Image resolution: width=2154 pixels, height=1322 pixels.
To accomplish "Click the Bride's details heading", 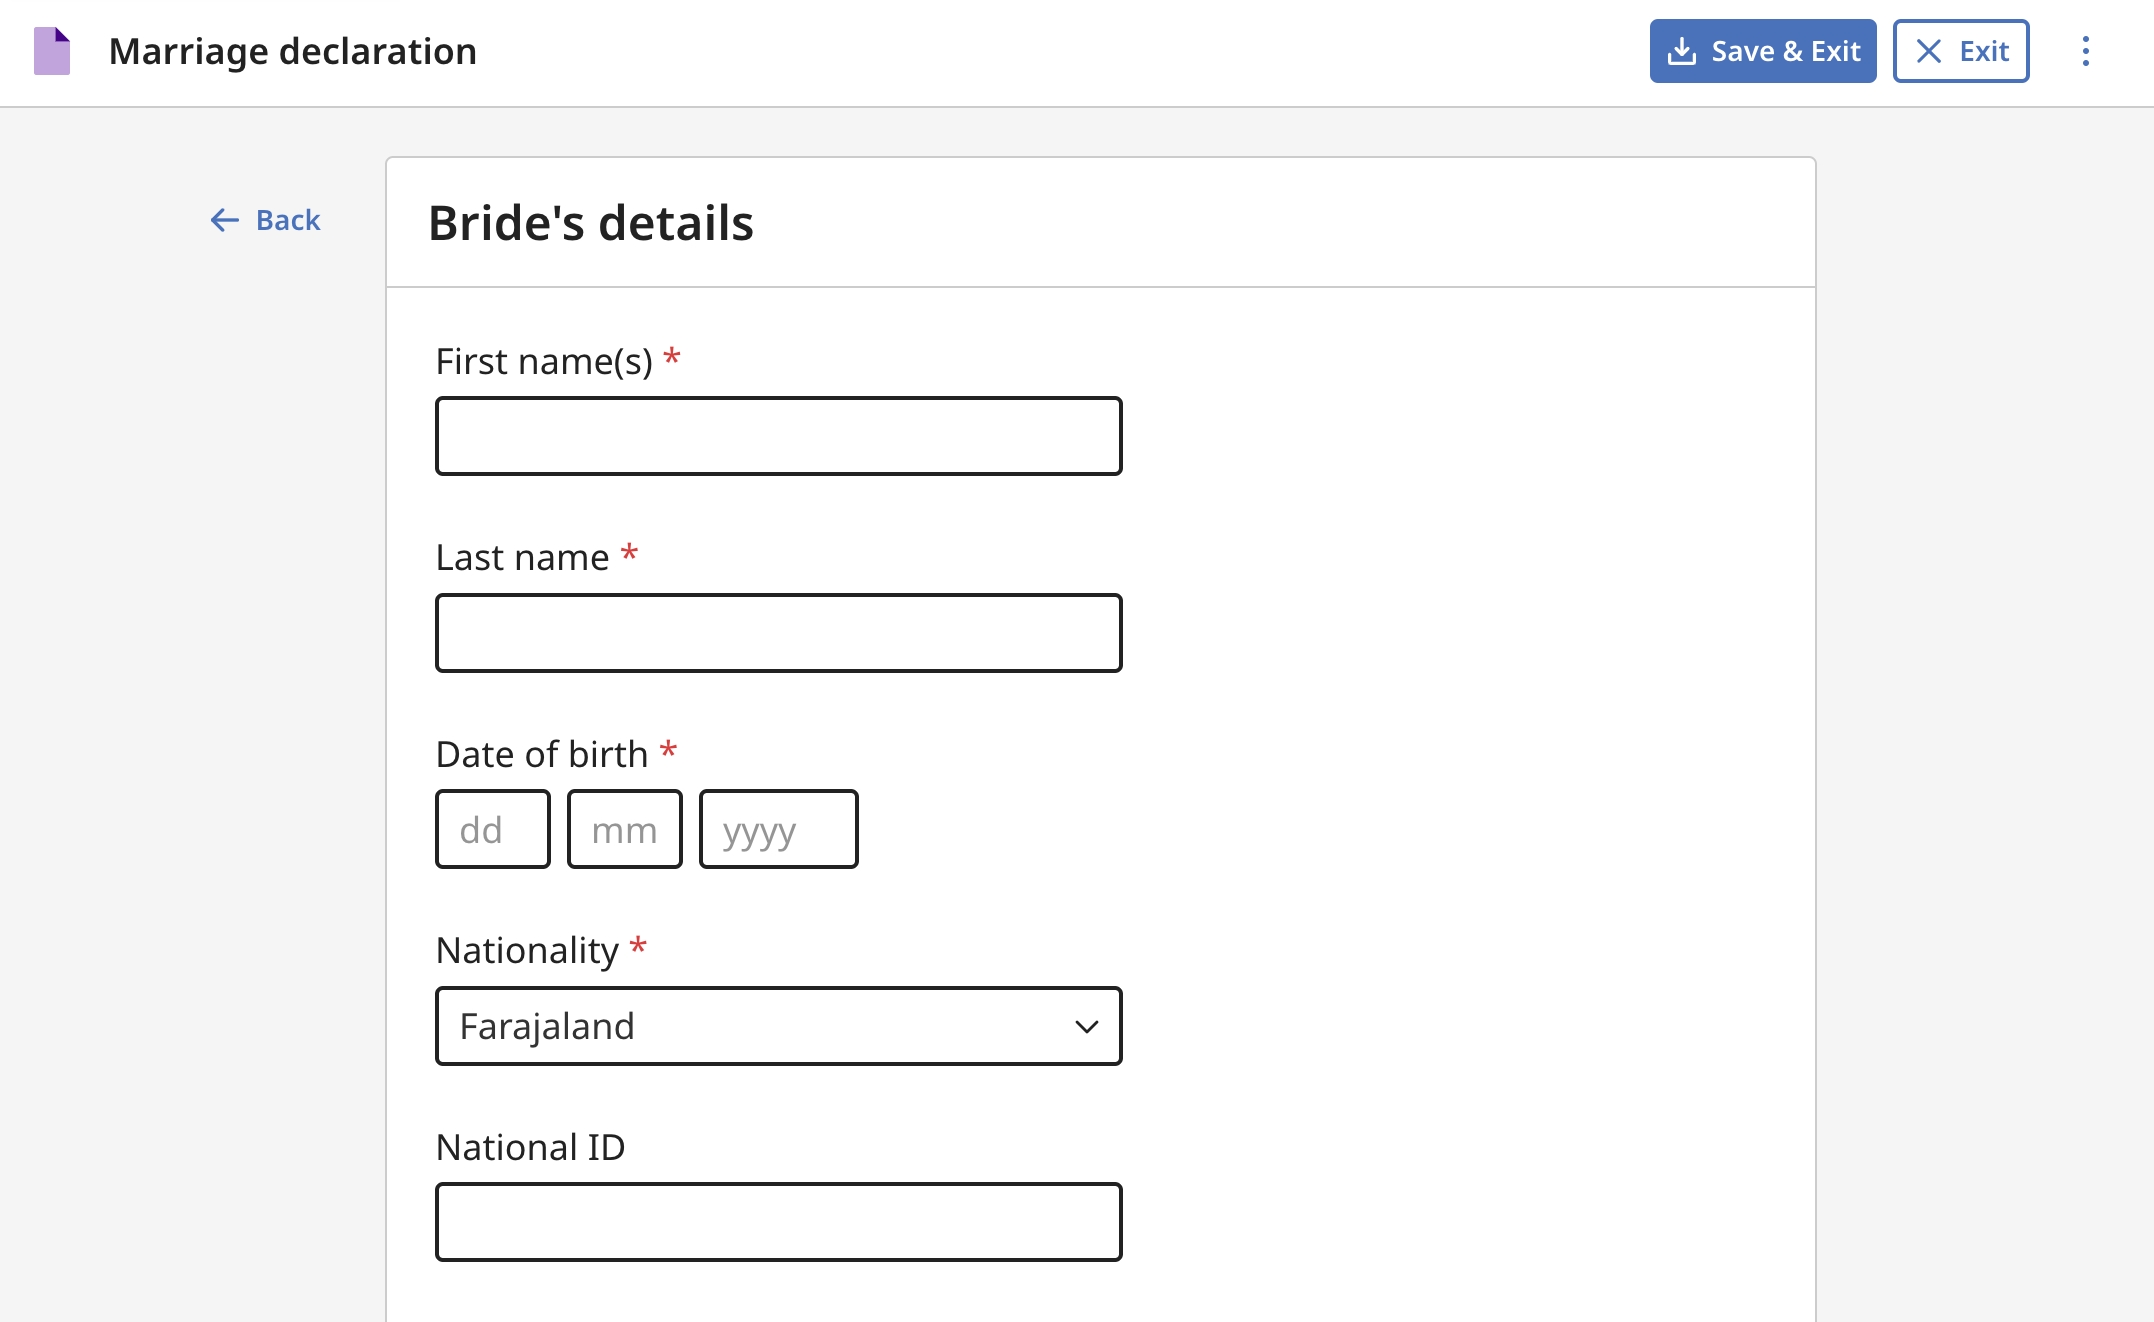I will (x=590, y=223).
